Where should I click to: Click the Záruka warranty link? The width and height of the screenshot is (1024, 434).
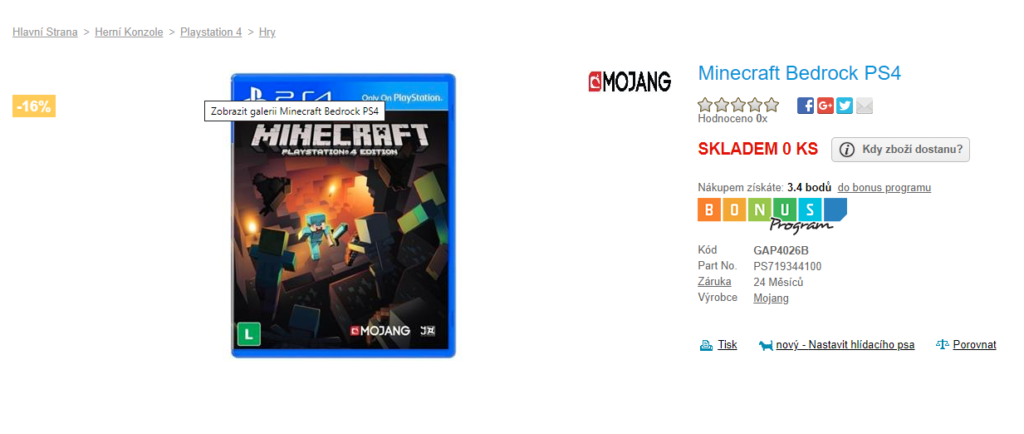714,282
